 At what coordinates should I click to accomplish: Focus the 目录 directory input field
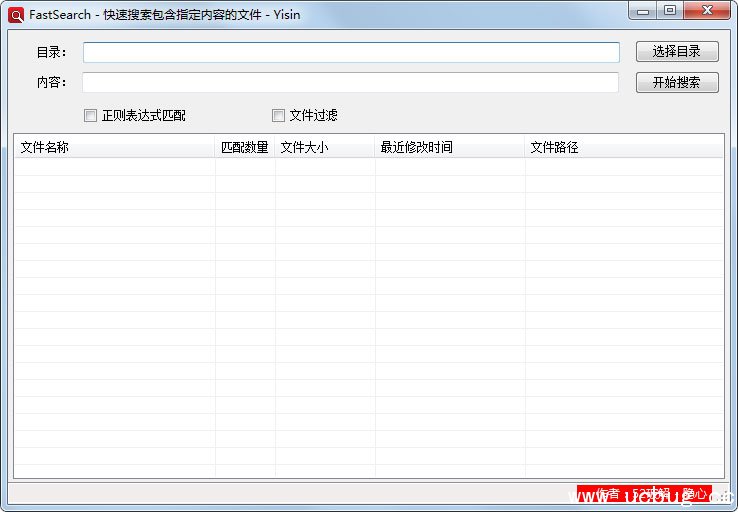click(350, 52)
